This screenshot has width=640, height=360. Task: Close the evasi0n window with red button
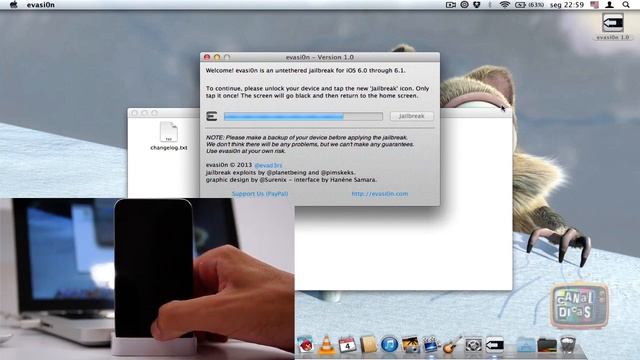(207, 57)
